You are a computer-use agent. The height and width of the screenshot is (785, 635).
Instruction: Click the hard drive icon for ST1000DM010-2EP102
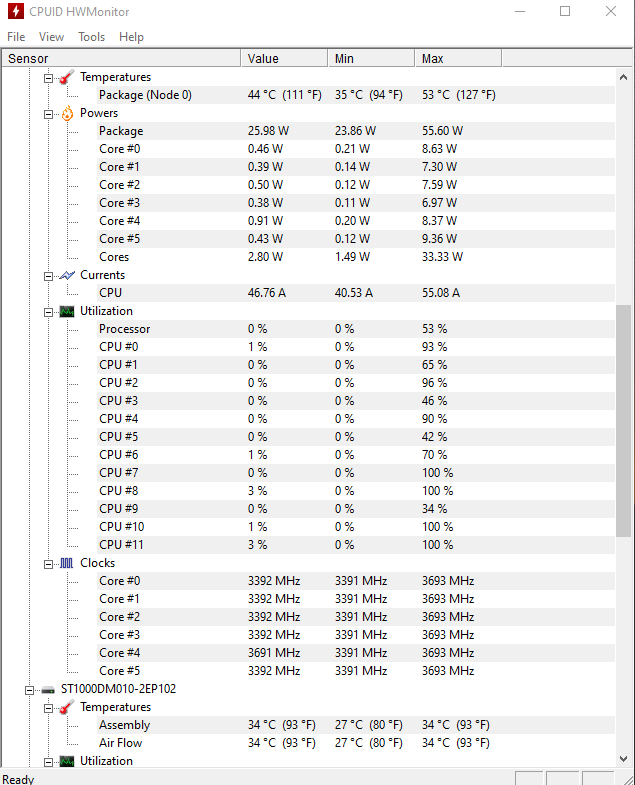tap(48, 690)
